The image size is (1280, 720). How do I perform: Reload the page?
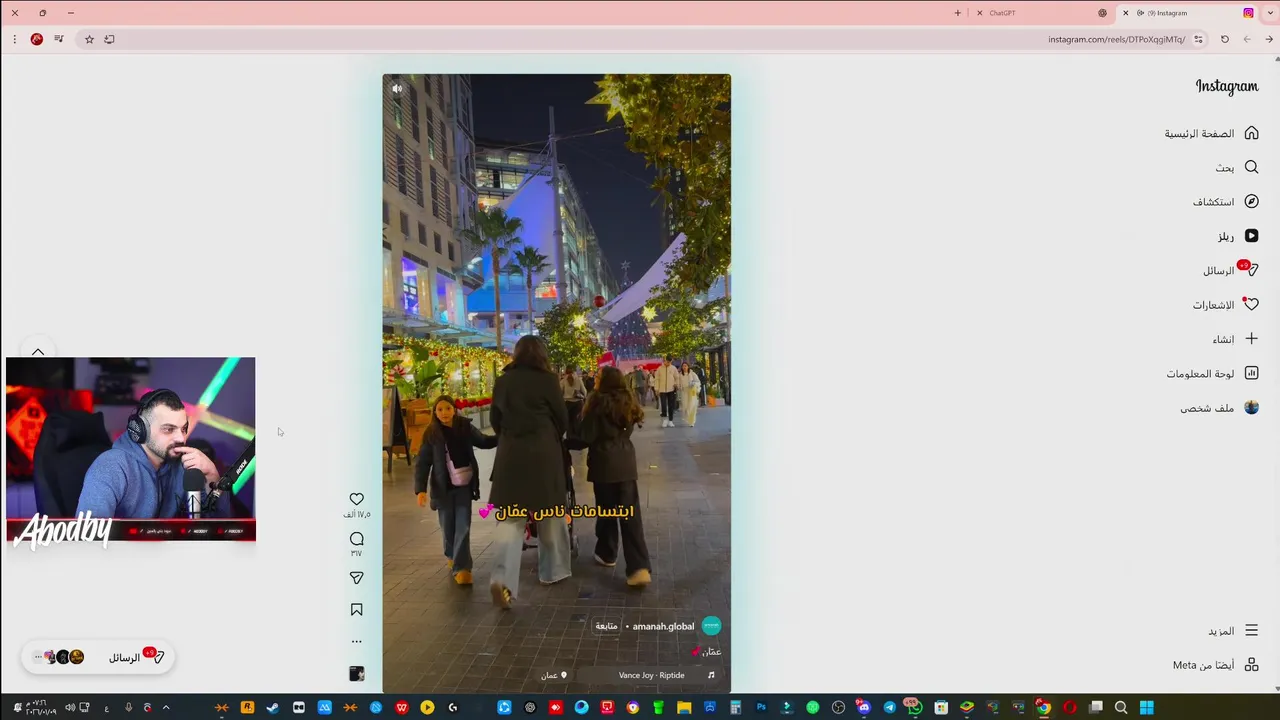click(x=1225, y=39)
